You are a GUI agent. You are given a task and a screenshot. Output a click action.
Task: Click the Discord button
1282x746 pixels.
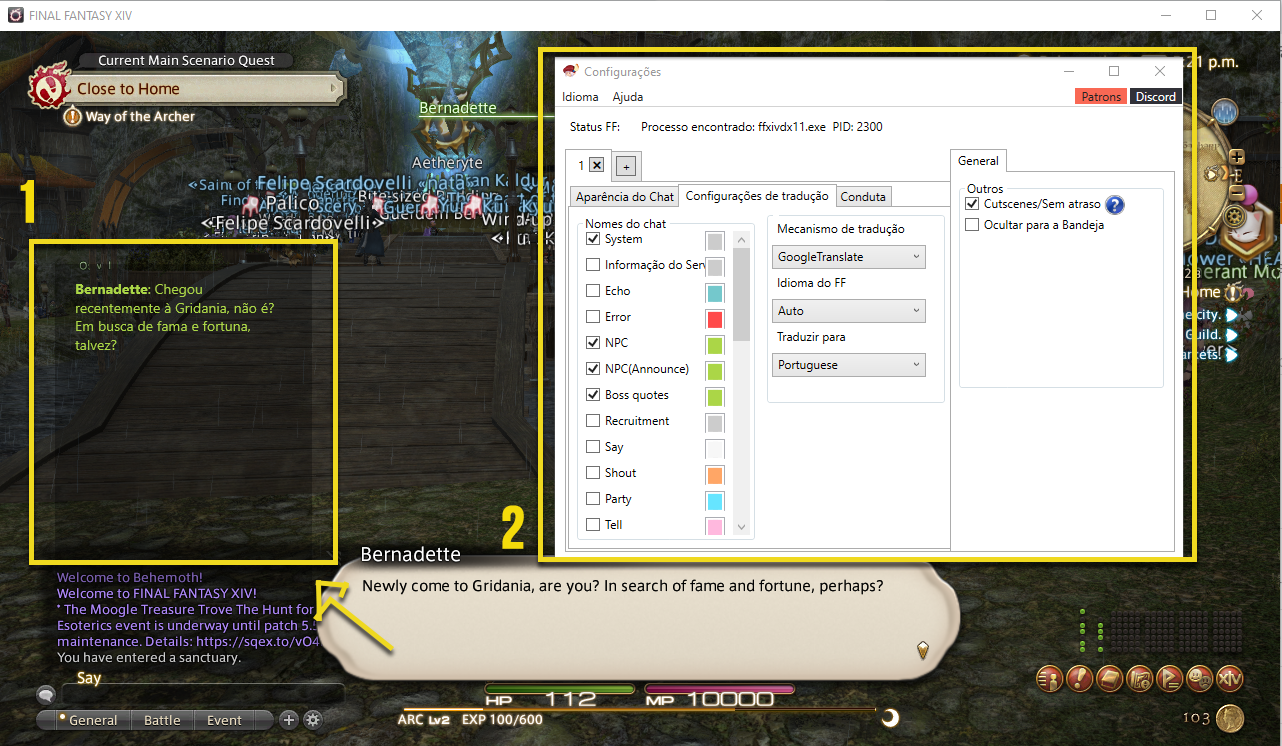[x=1155, y=97]
